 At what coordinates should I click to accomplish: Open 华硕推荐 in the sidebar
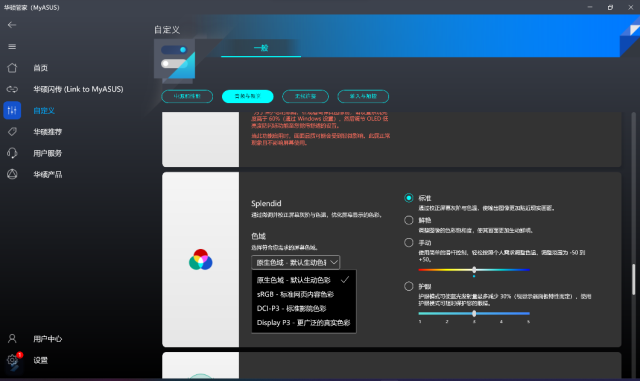(x=48, y=132)
